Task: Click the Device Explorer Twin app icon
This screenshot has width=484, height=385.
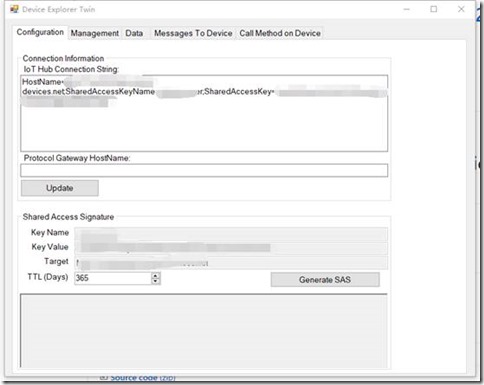Action: click(x=14, y=9)
